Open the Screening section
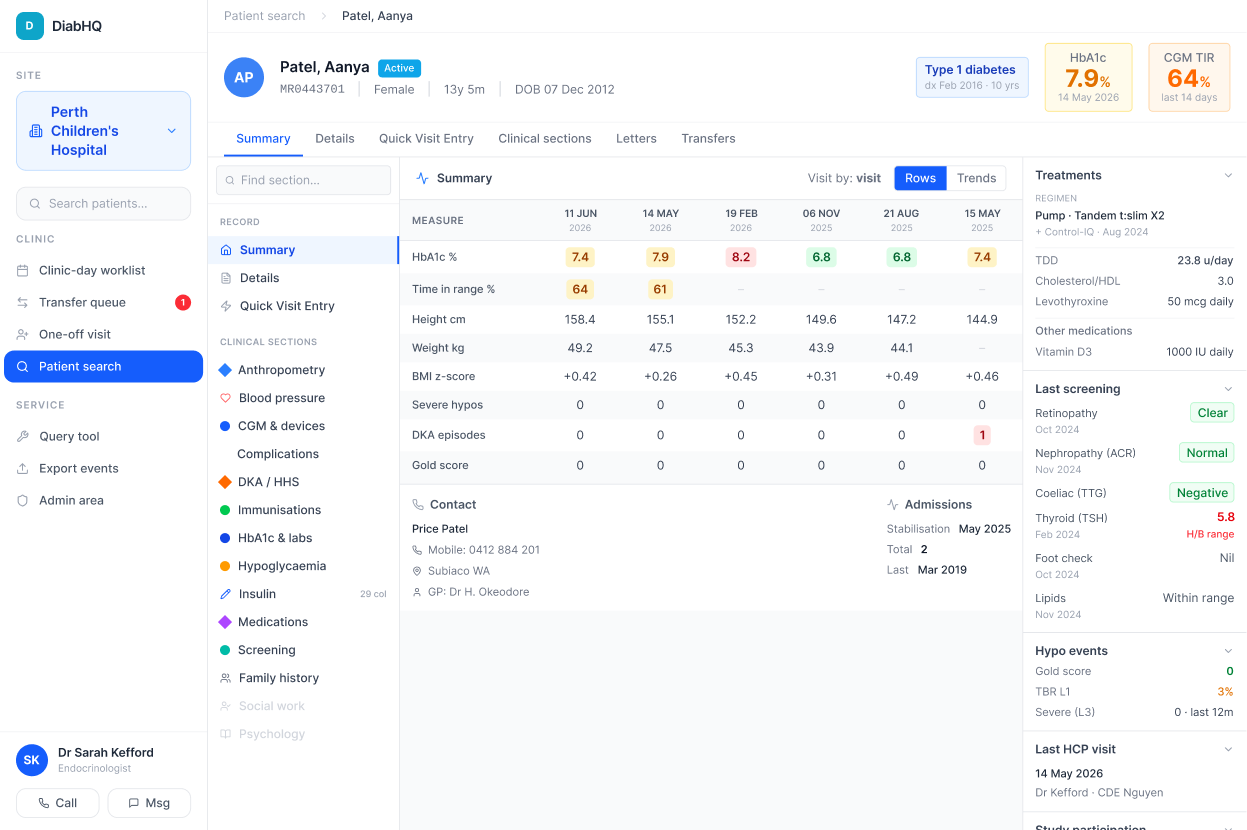Viewport: 1247px width, 830px height. [x=303, y=650]
